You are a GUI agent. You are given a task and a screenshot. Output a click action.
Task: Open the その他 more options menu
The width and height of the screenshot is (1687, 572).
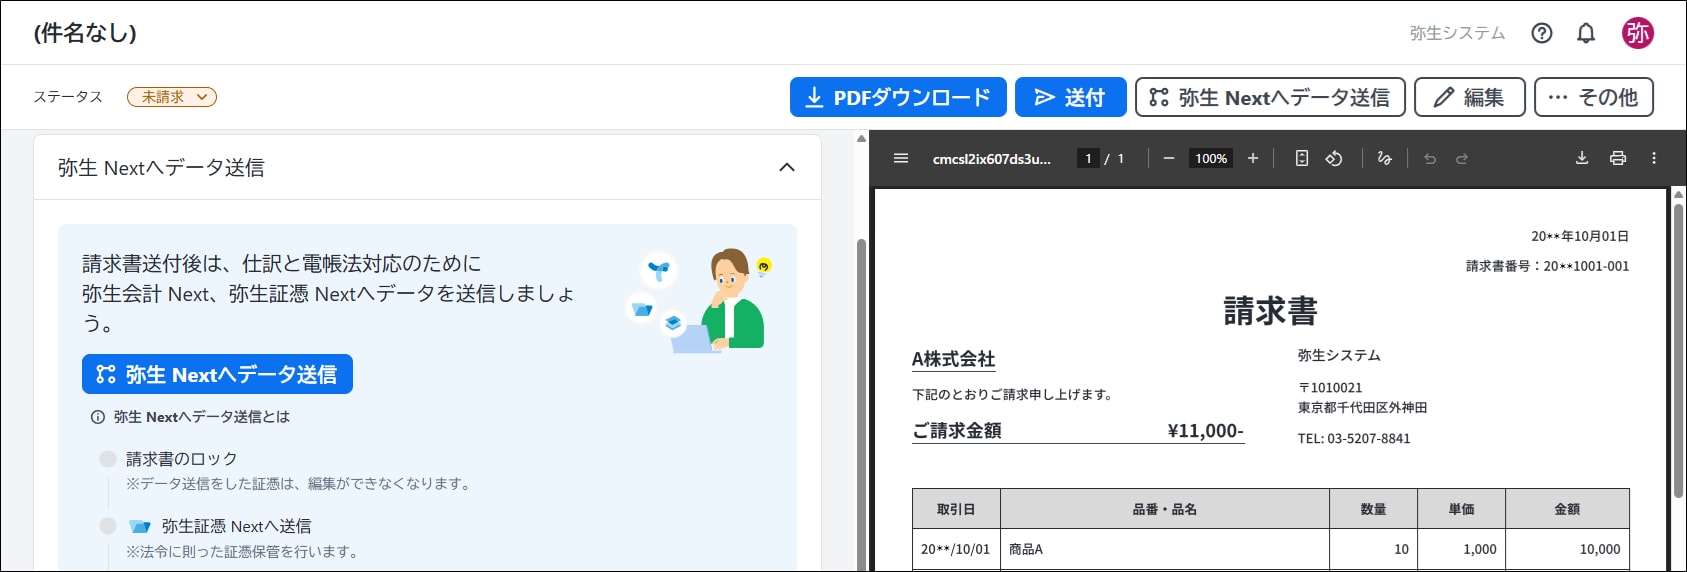point(1594,97)
